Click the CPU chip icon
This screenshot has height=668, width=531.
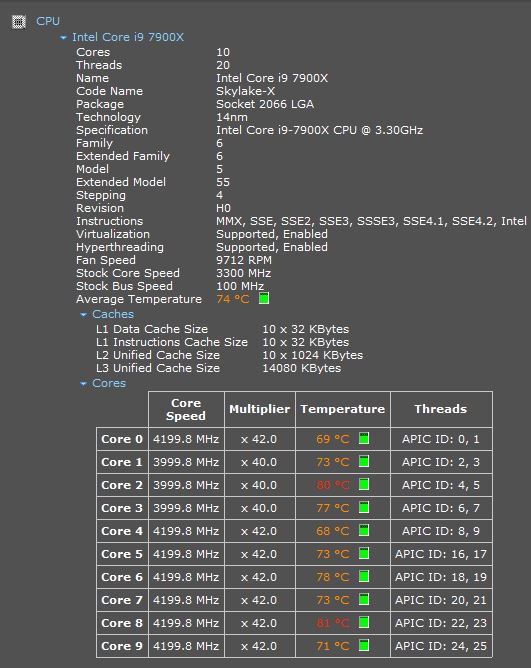click(x=19, y=22)
